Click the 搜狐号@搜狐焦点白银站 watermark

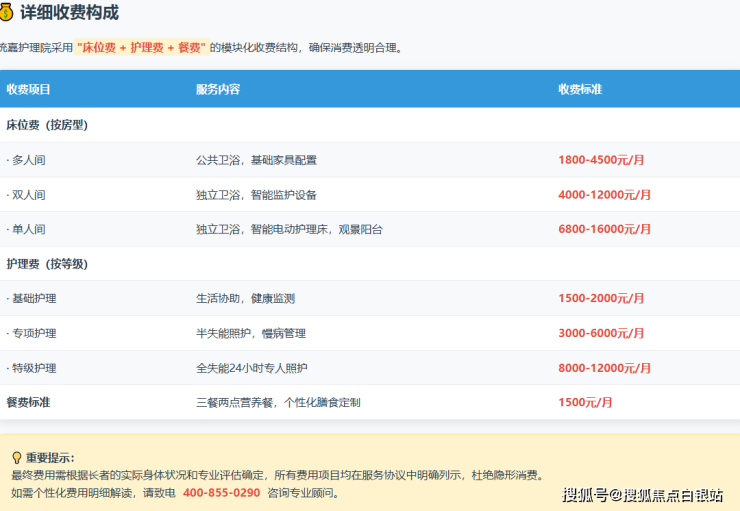(x=642, y=495)
